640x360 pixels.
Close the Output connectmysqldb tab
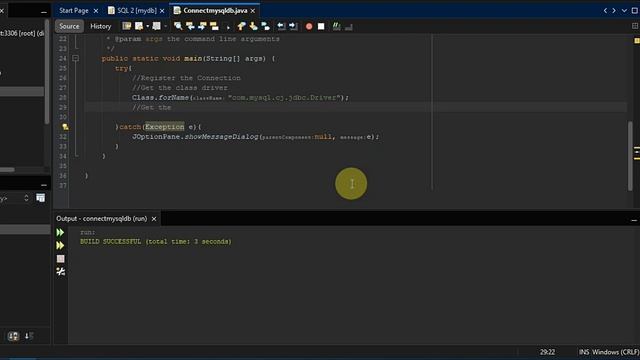(154, 219)
